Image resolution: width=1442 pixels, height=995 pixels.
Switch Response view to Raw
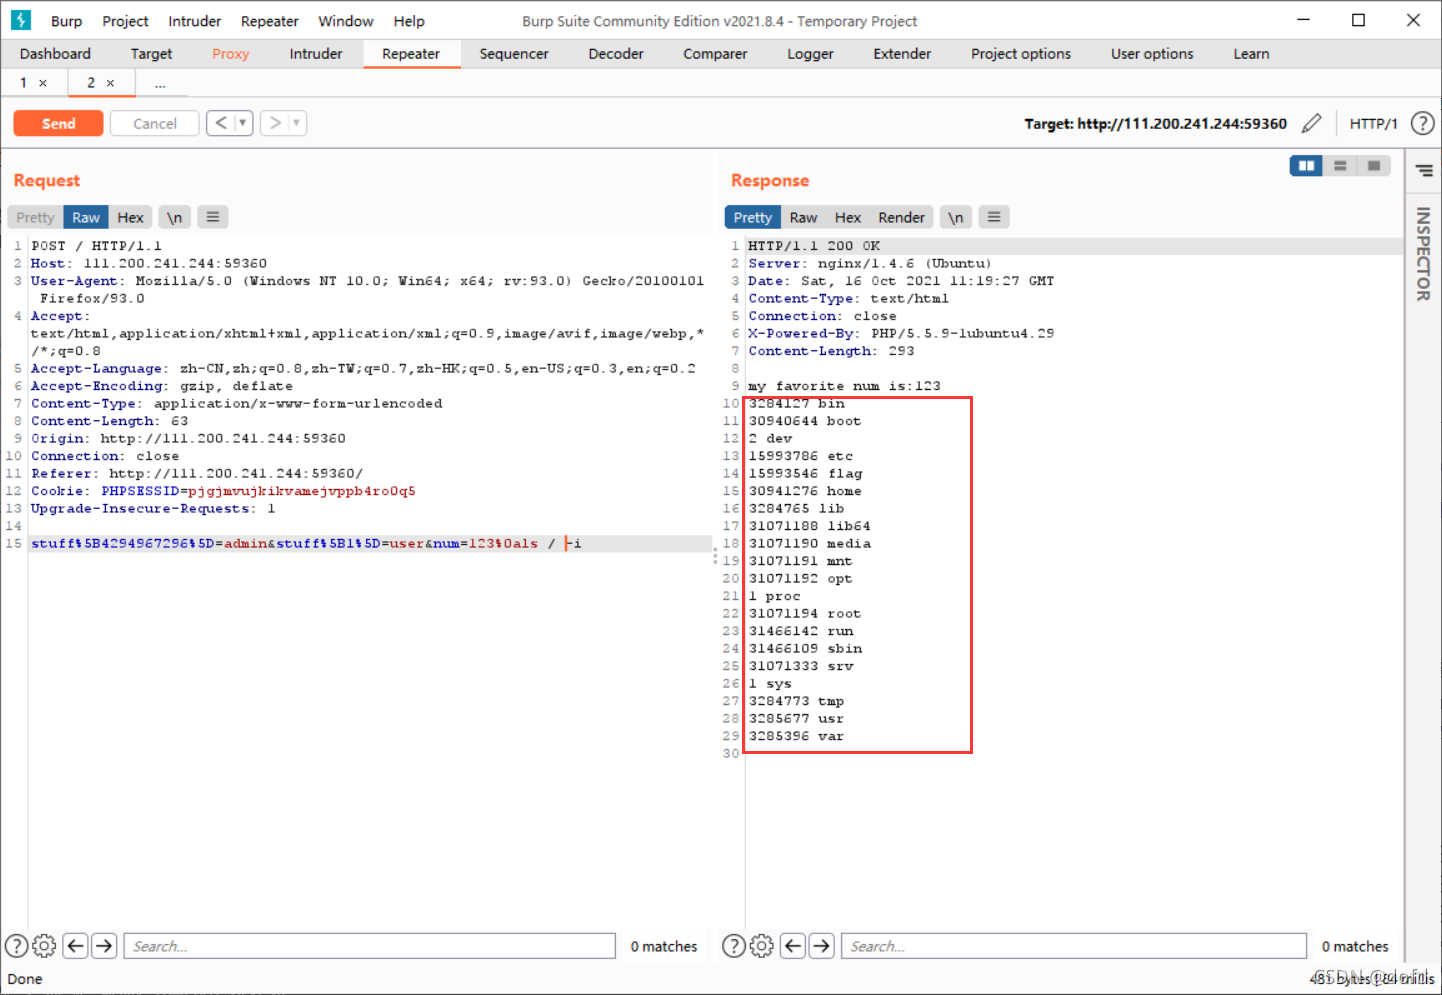(x=803, y=217)
